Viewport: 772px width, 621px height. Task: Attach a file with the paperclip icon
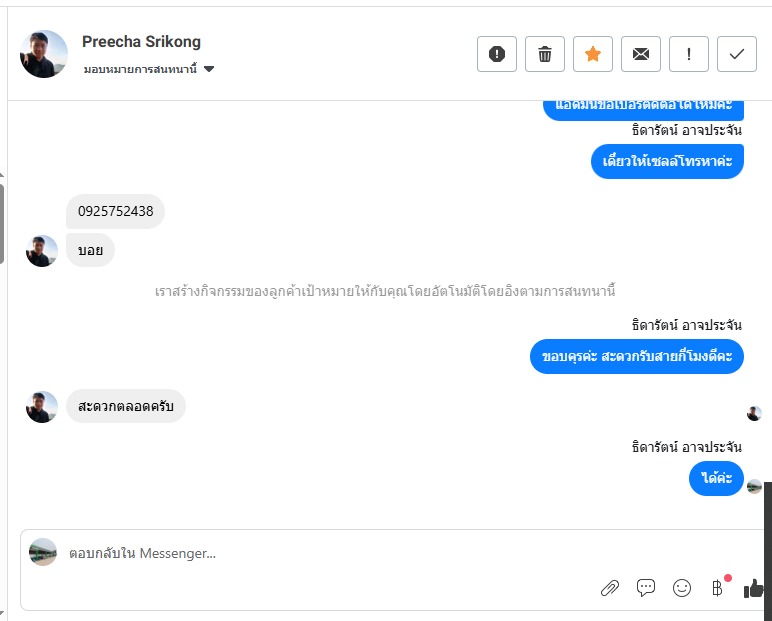610,588
